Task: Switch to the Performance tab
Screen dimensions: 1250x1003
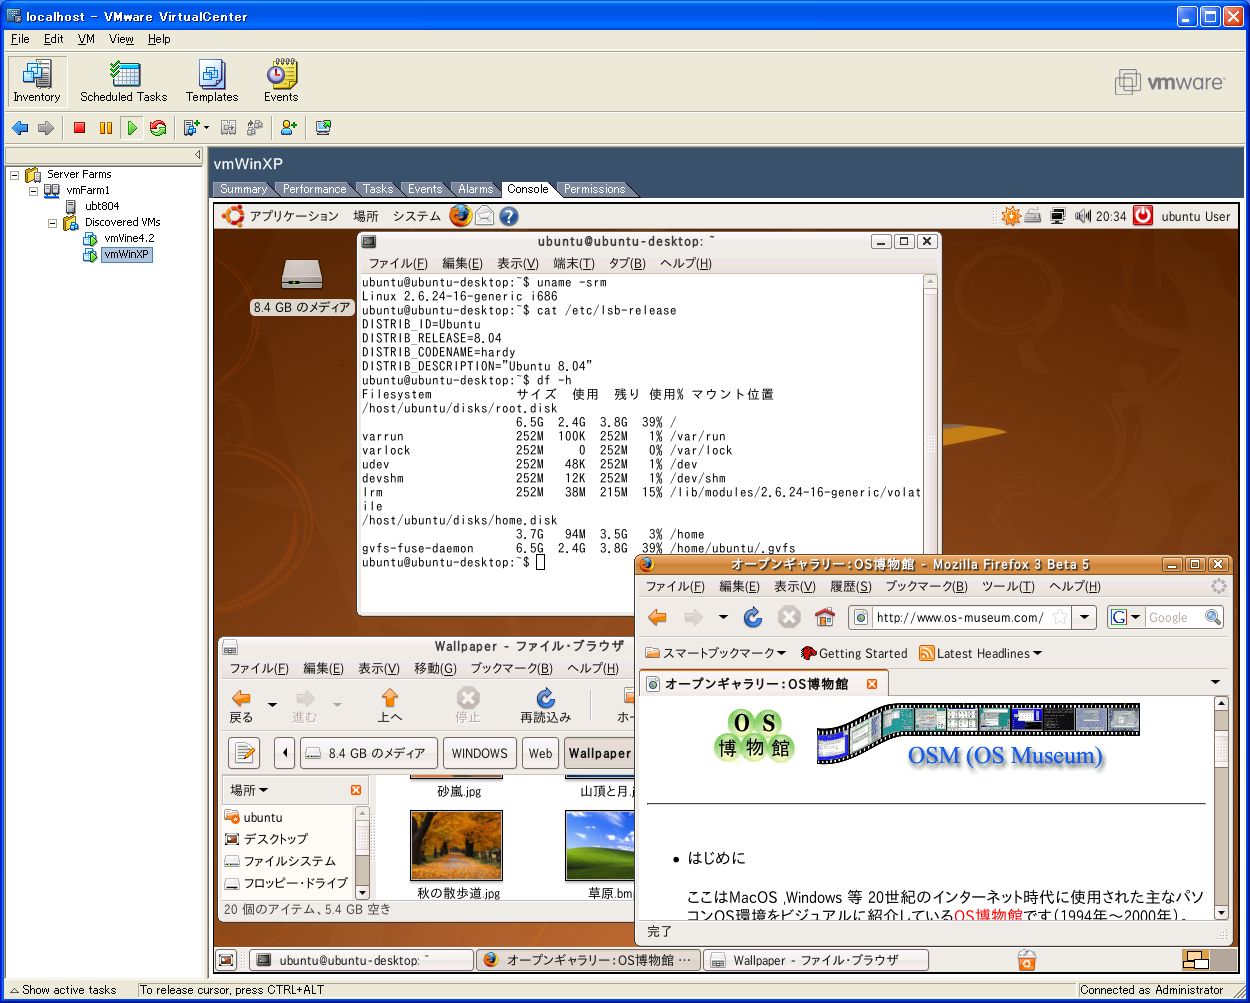Action: pos(314,189)
